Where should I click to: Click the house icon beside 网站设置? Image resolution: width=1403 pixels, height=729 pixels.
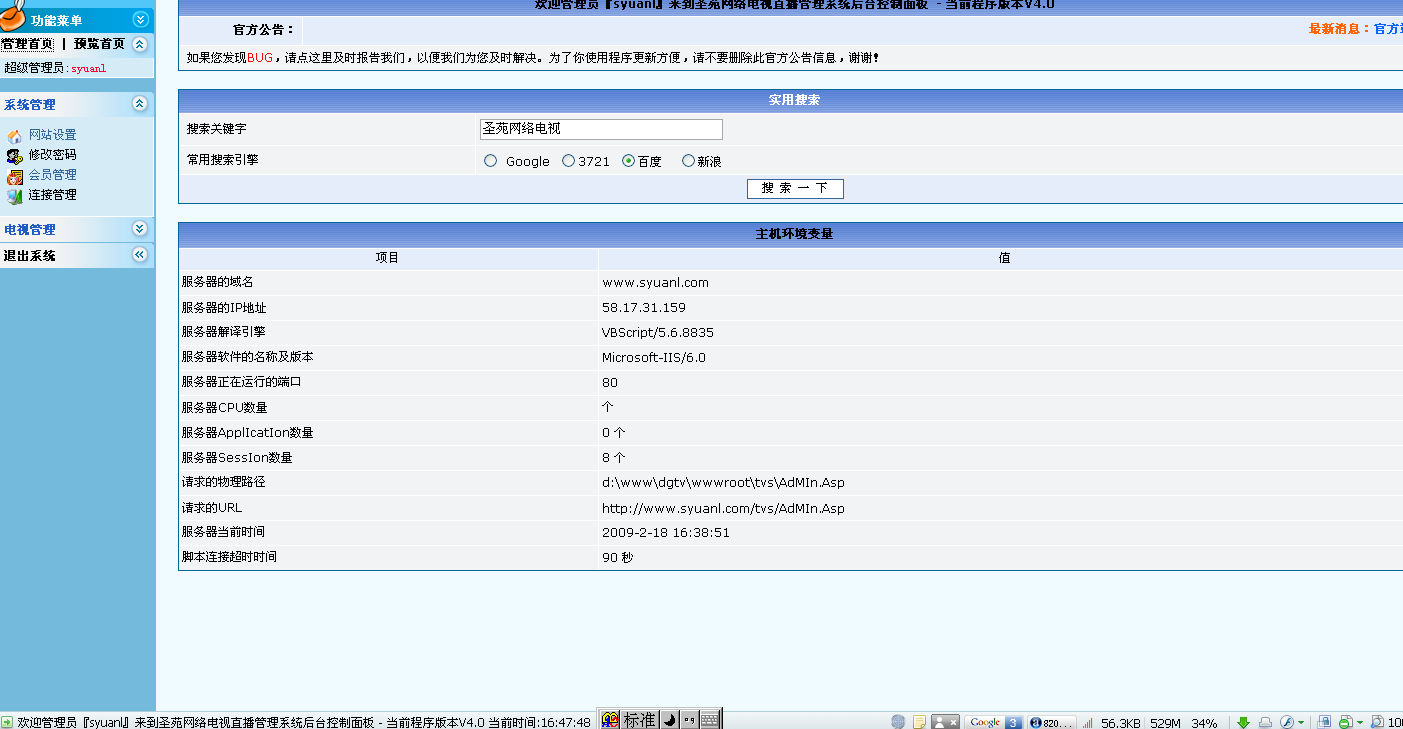point(14,135)
